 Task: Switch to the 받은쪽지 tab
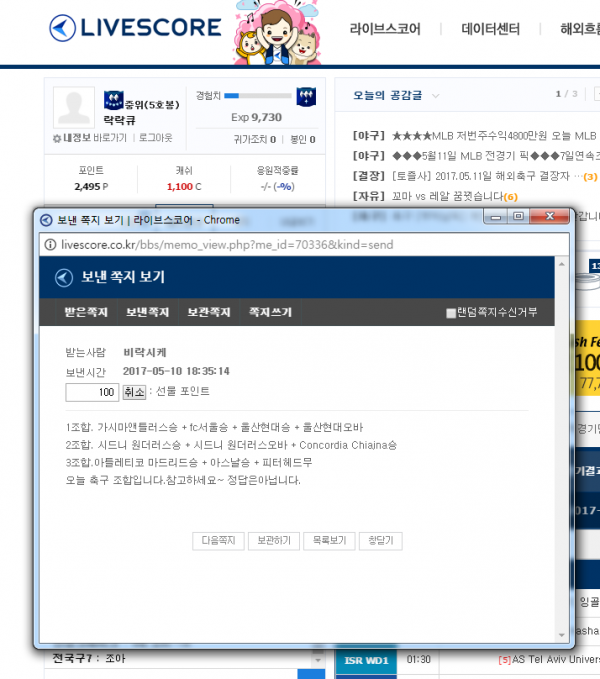[x=86, y=312]
